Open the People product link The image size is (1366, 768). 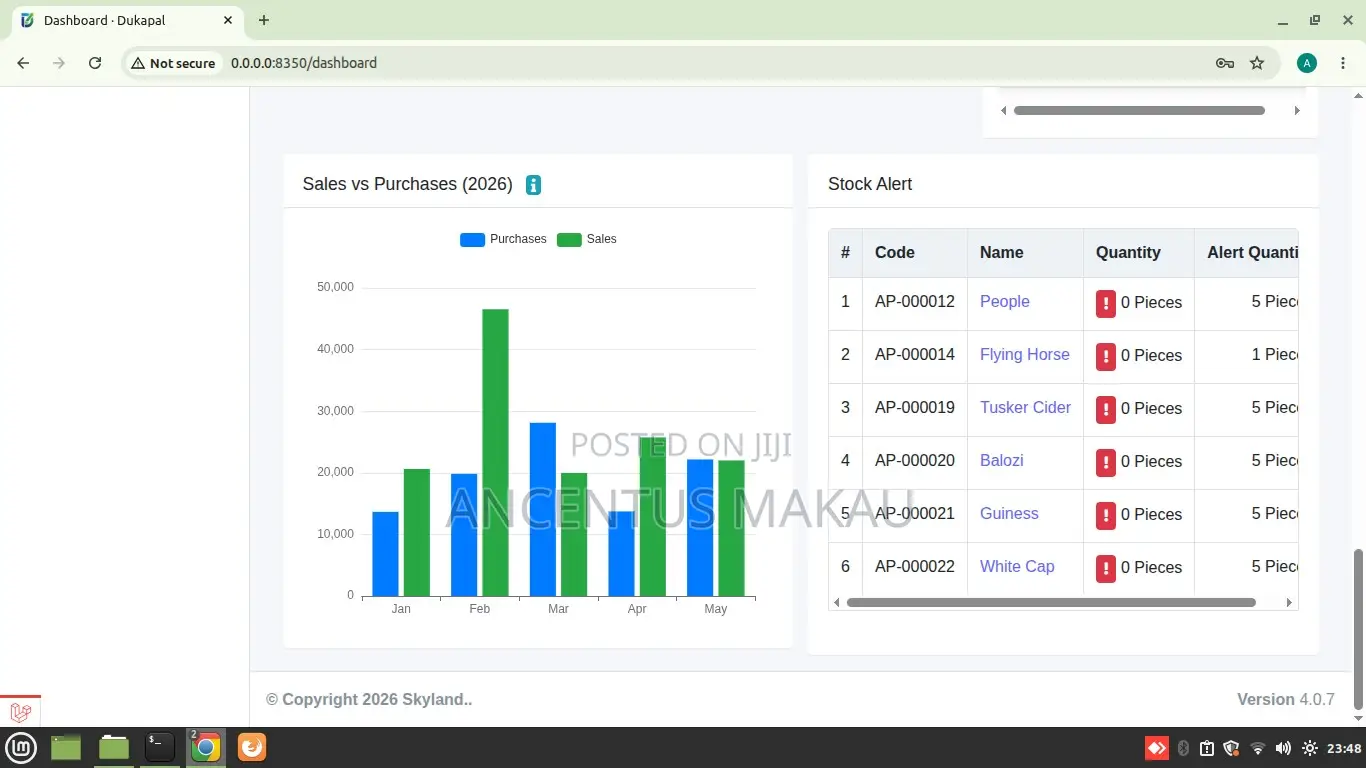tap(1004, 302)
